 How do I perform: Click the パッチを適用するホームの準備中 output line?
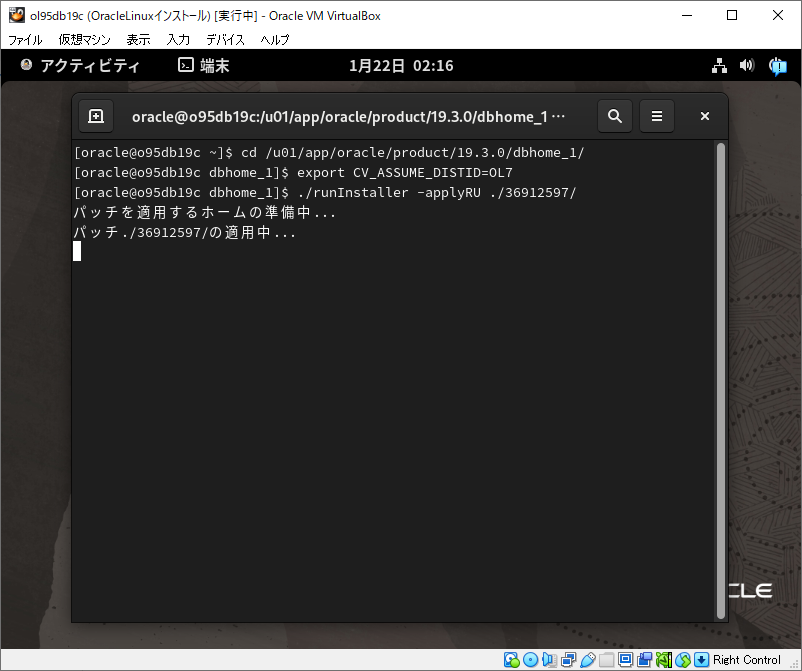point(205,212)
